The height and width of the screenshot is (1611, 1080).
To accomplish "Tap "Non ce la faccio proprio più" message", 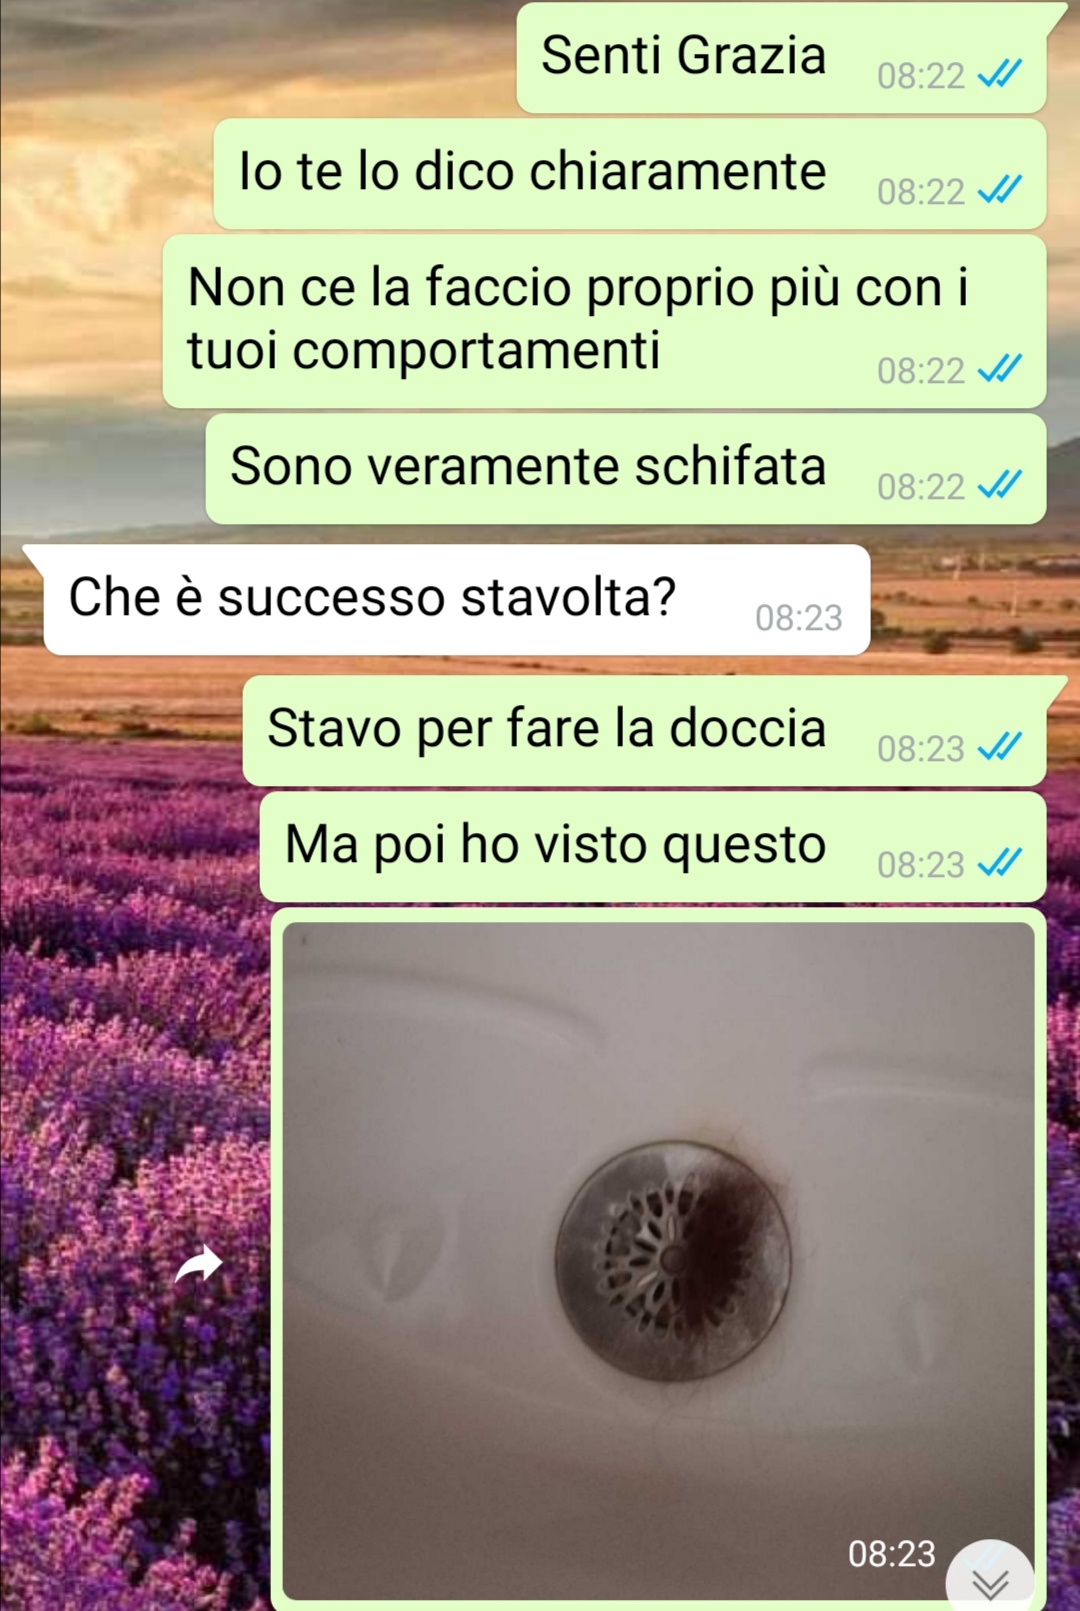I will tap(604, 321).
